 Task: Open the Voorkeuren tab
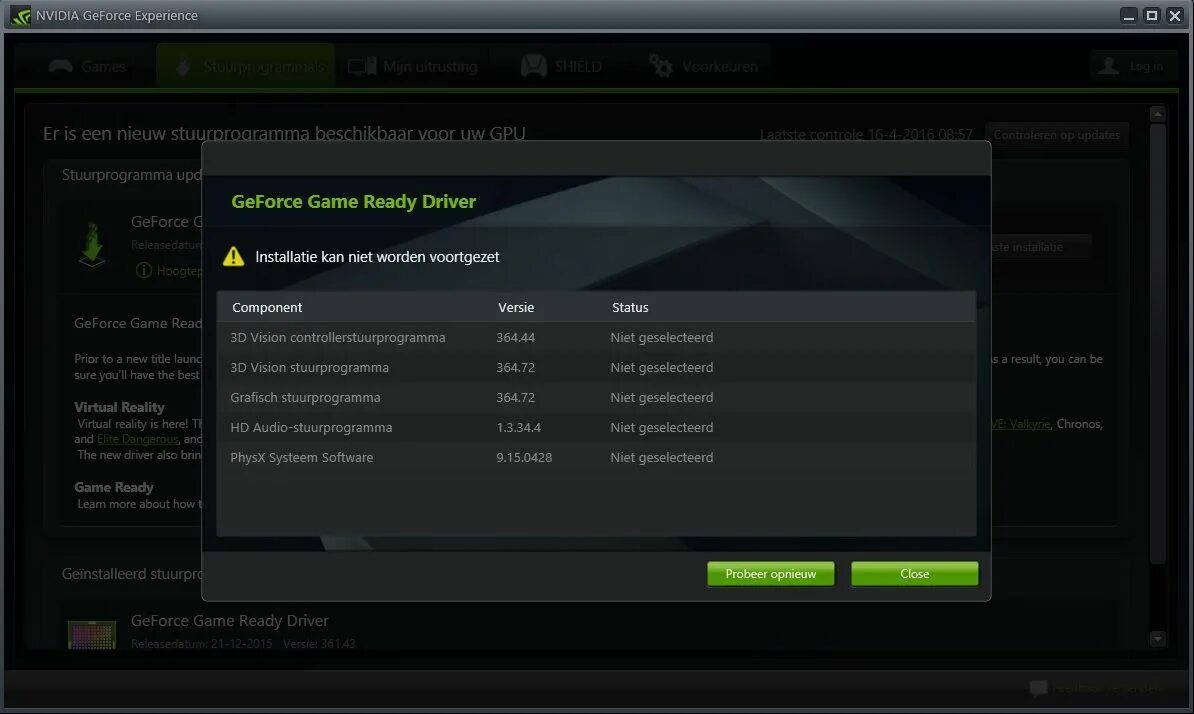(x=703, y=66)
